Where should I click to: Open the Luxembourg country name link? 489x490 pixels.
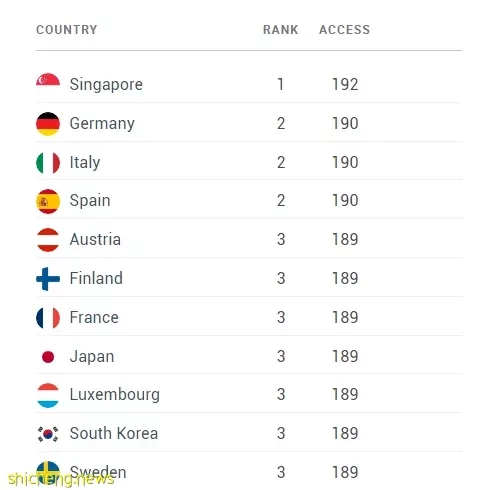click(115, 395)
